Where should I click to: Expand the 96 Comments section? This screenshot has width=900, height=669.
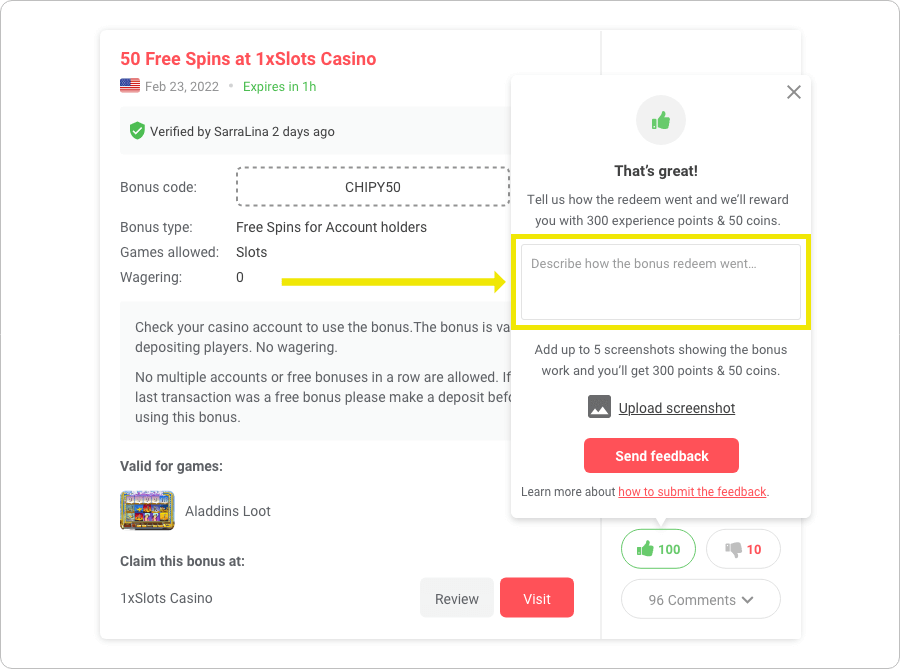pos(700,598)
